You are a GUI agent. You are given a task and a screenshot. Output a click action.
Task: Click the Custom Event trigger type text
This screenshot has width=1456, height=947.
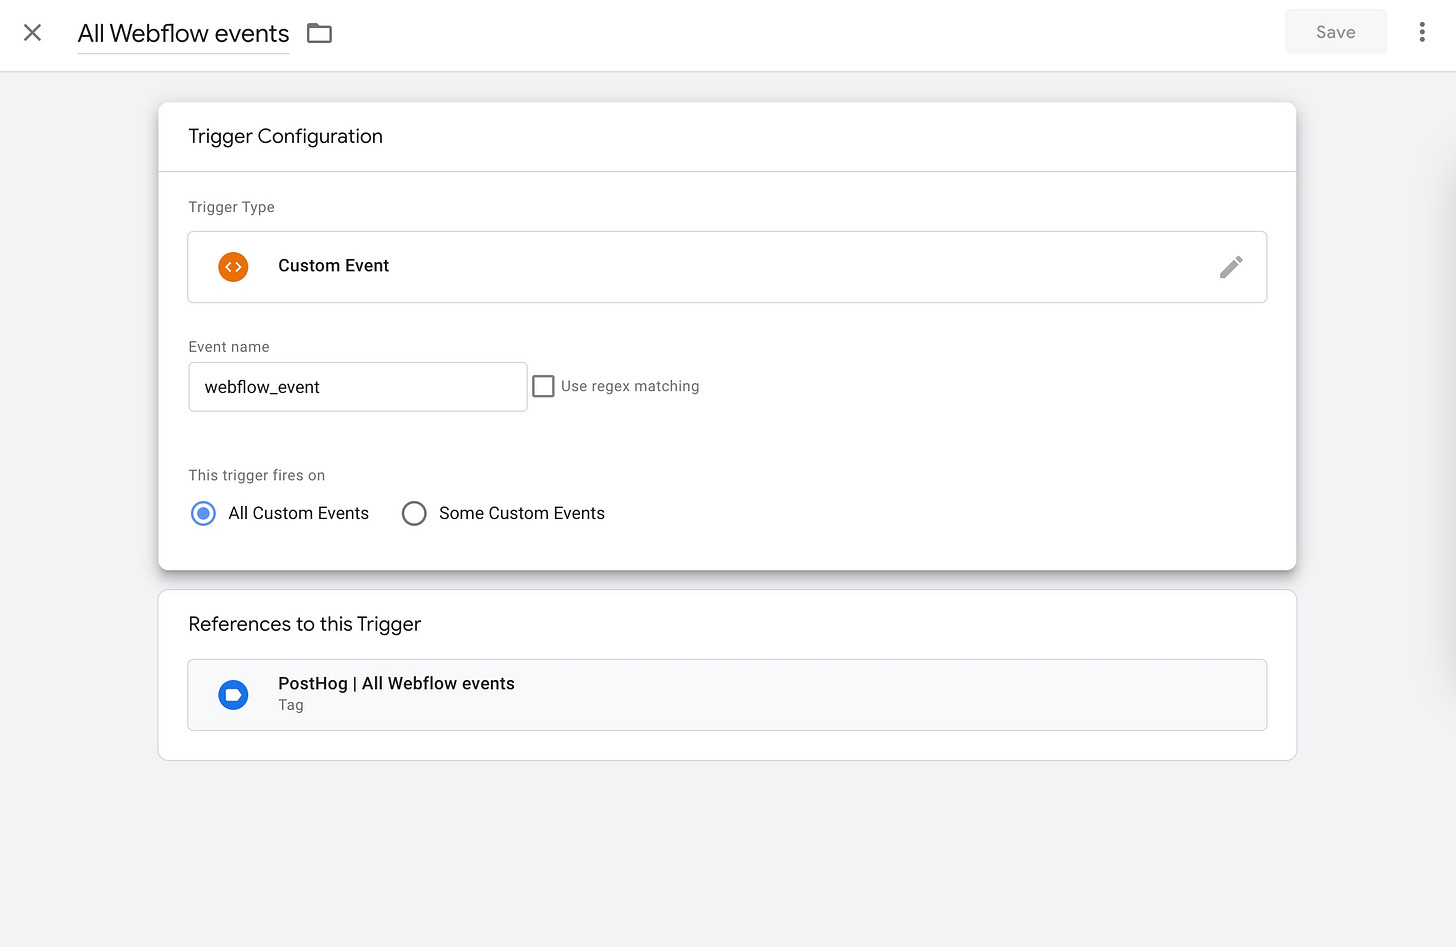coord(333,266)
